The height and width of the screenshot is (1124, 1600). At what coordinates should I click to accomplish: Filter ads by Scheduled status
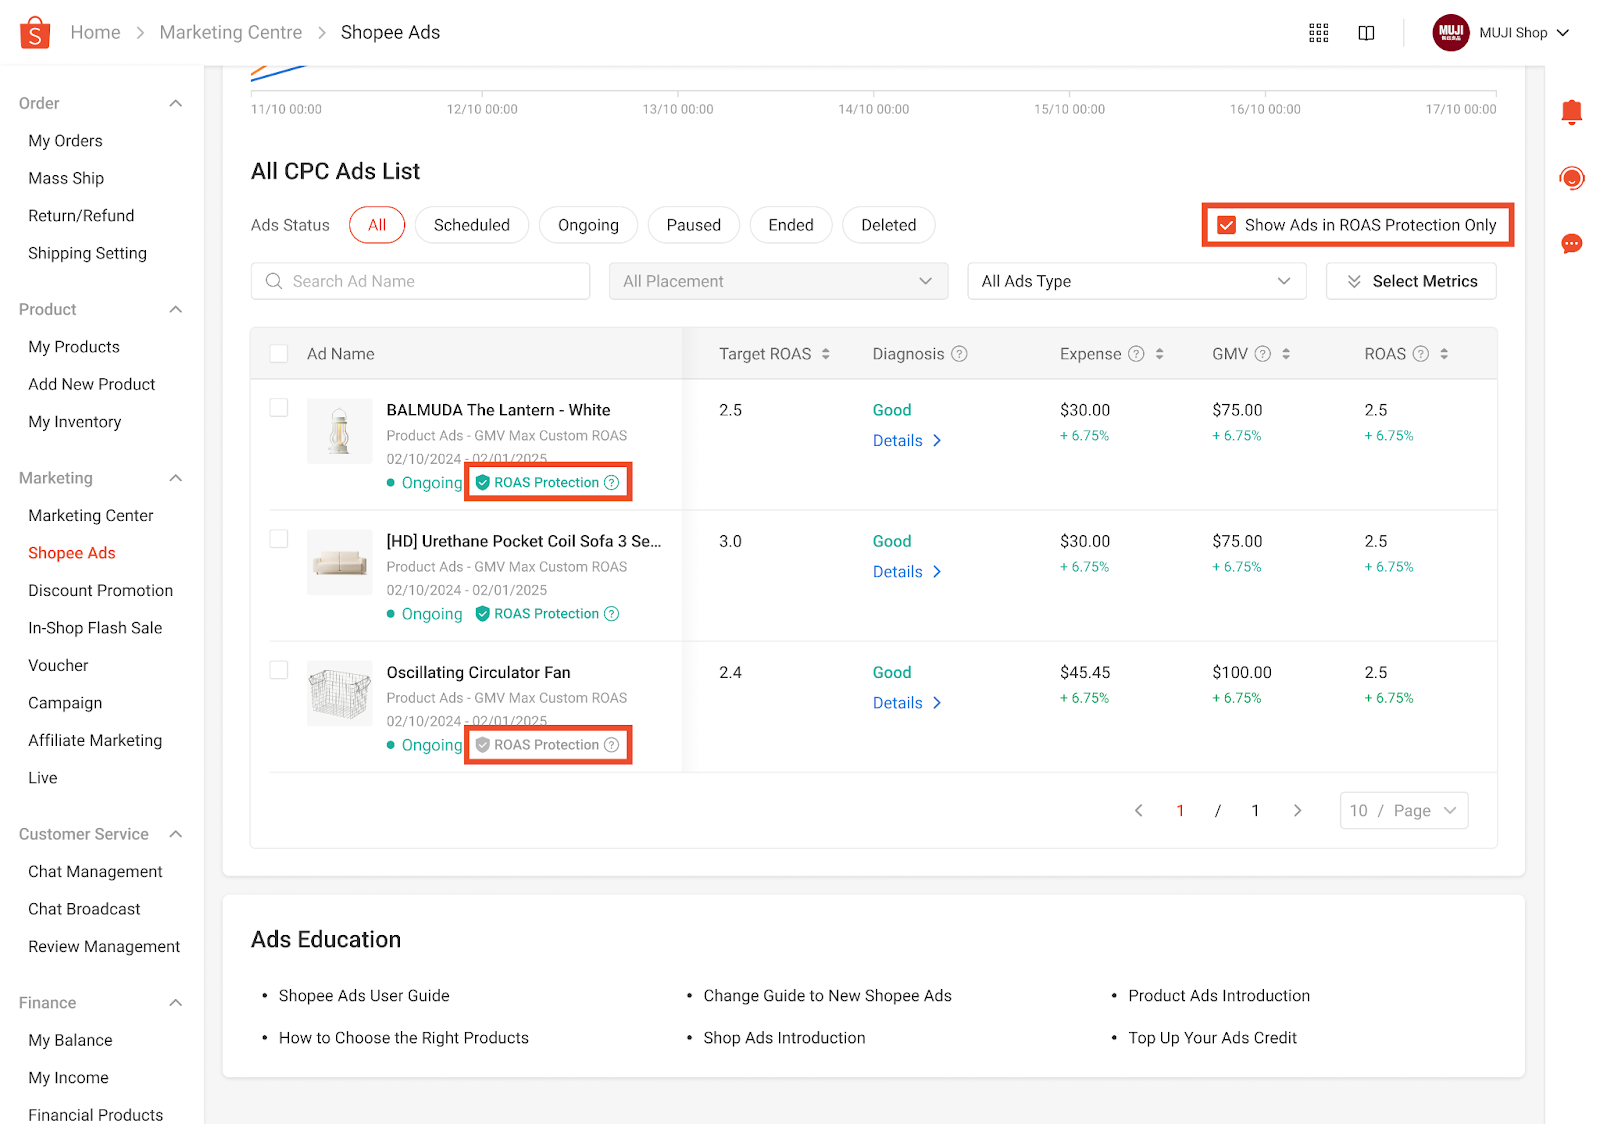coord(472,225)
